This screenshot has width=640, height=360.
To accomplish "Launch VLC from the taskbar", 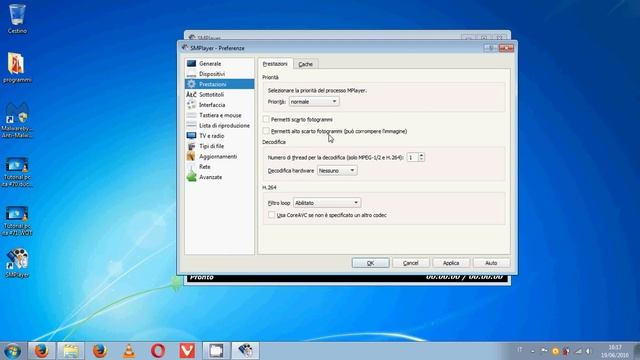I will [x=129, y=351].
